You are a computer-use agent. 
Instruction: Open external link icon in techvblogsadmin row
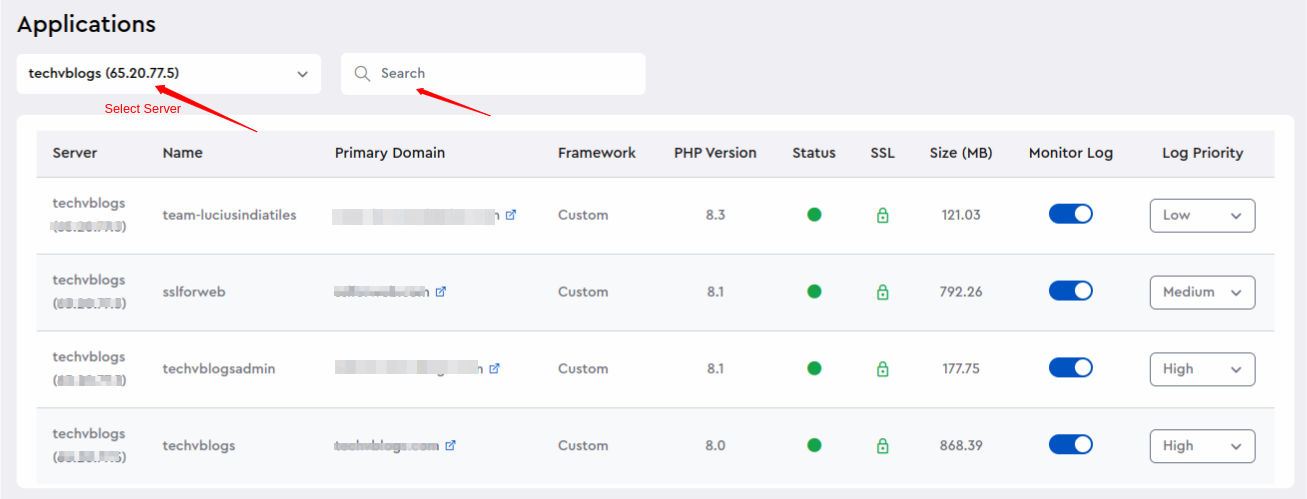tap(494, 369)
